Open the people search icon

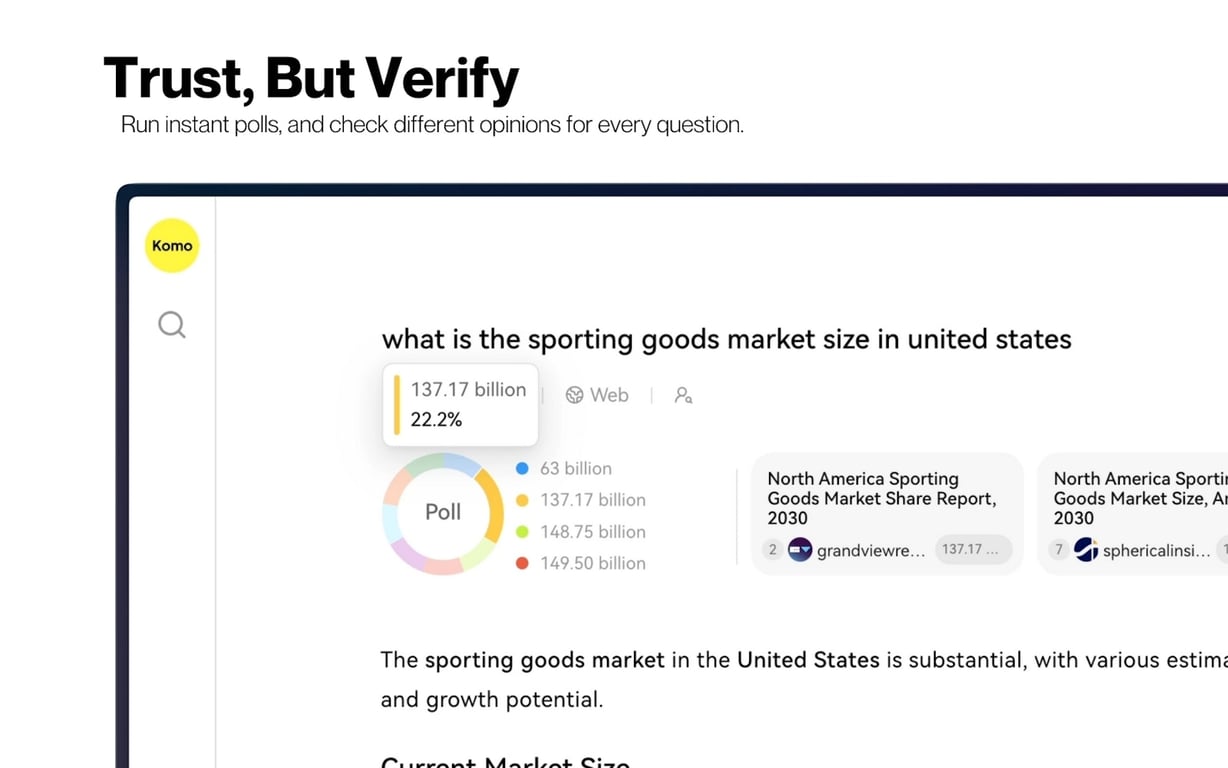pyautogui.click(x=683, y=395)
